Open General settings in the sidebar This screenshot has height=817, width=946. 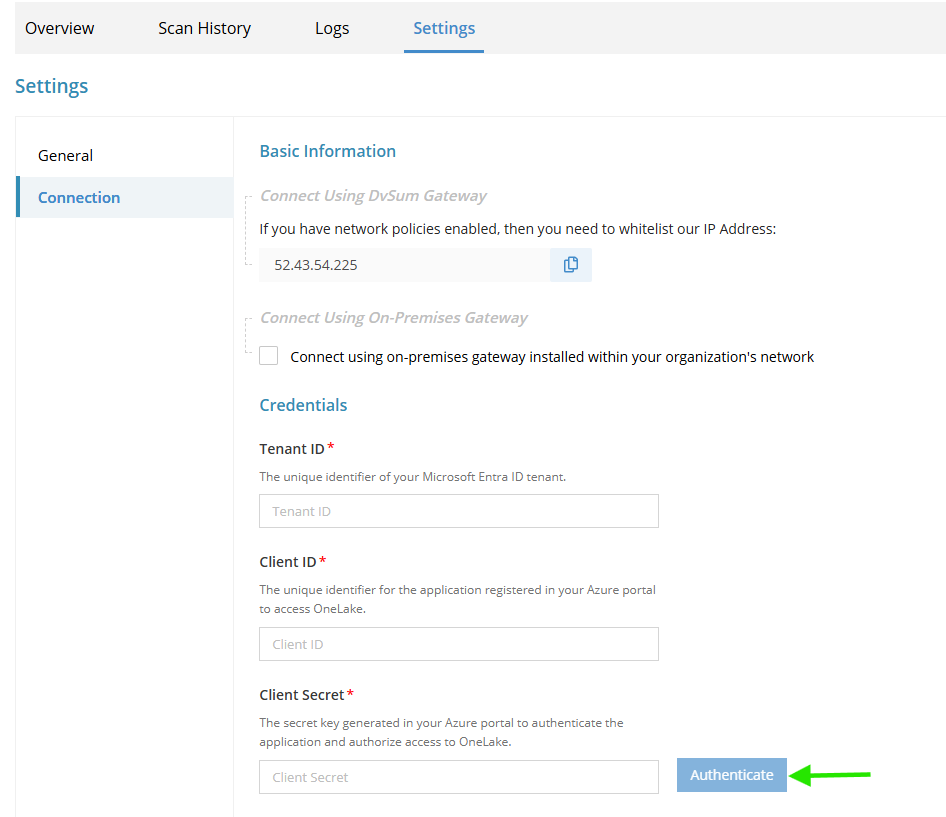[66, 156]
